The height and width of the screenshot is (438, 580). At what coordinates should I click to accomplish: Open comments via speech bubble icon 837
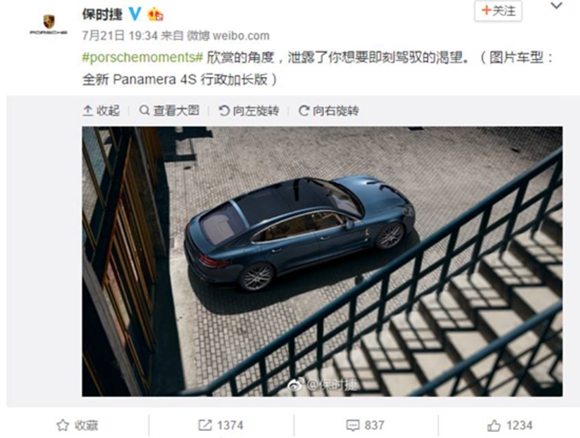353,425
